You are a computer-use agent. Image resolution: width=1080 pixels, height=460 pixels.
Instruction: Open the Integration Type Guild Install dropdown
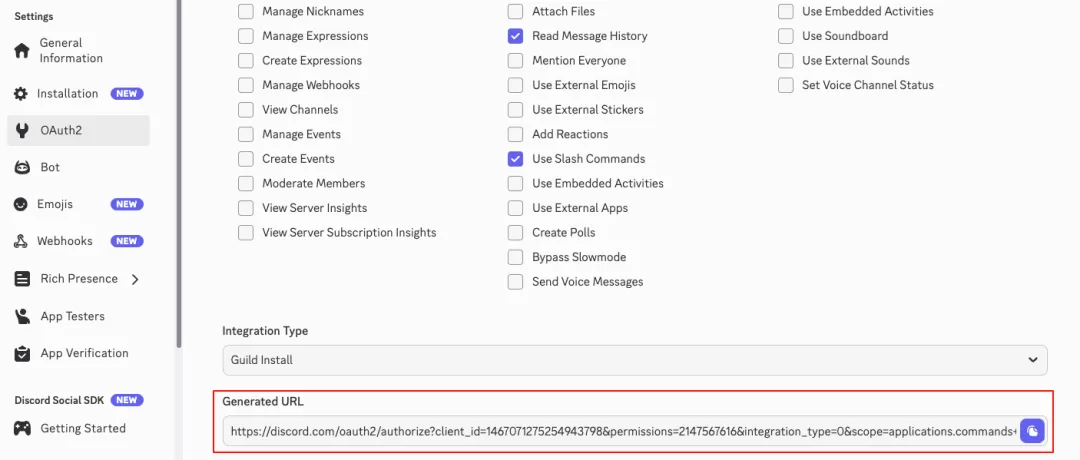click(634, 360)
